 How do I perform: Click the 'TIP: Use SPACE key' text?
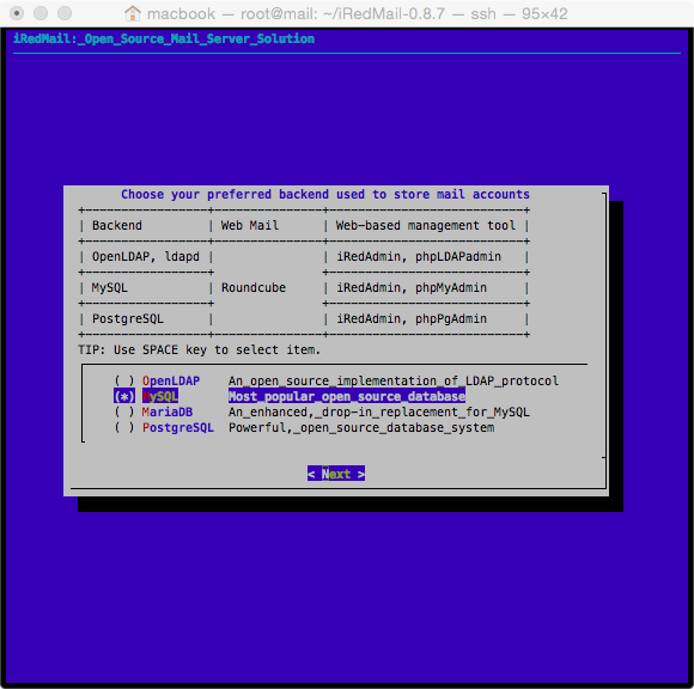pyautogui.click(x=199, y=350)
